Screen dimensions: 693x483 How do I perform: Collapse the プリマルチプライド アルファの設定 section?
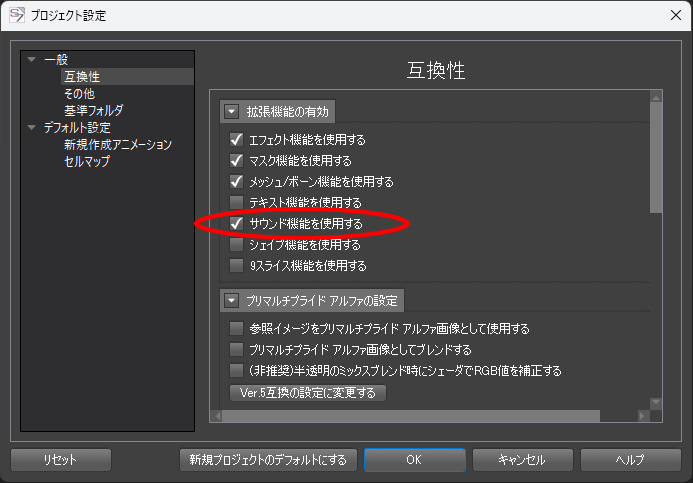pyautogui.click(x=232, y=301)
